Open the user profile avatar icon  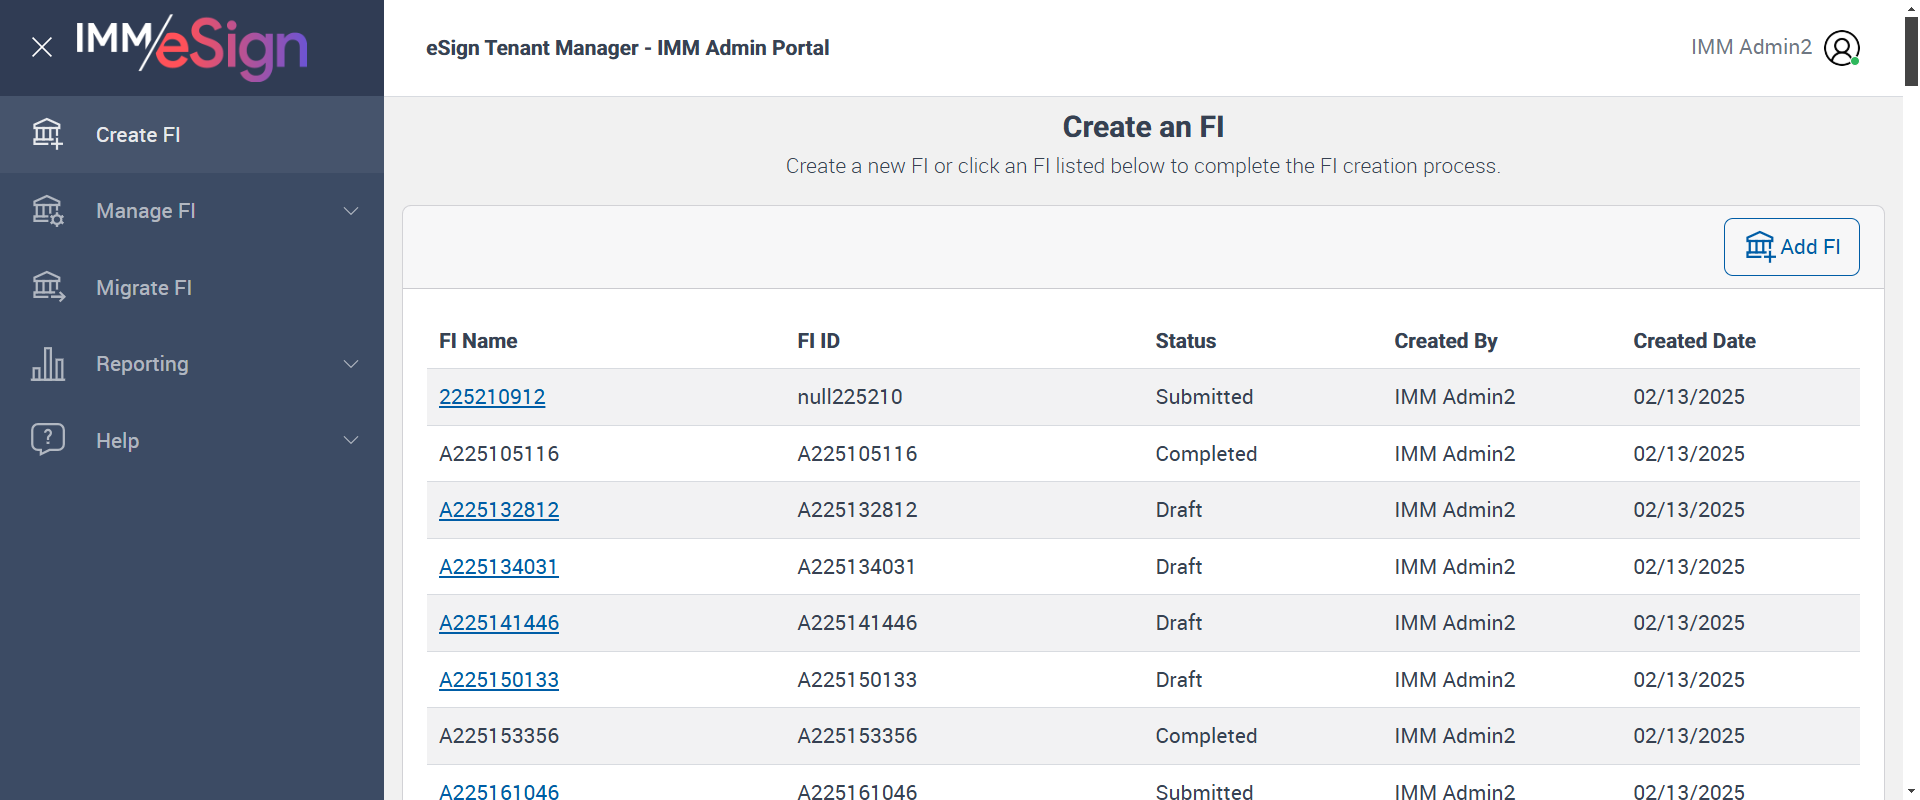pos(1841,48)
